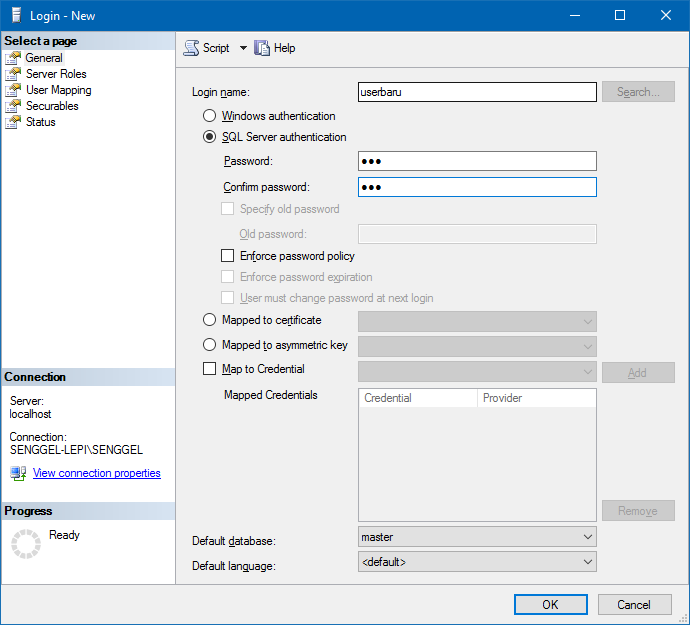Close the Login - New window
Image resolution: width=690 pixels, height=625 pixels.
(666, 15)
